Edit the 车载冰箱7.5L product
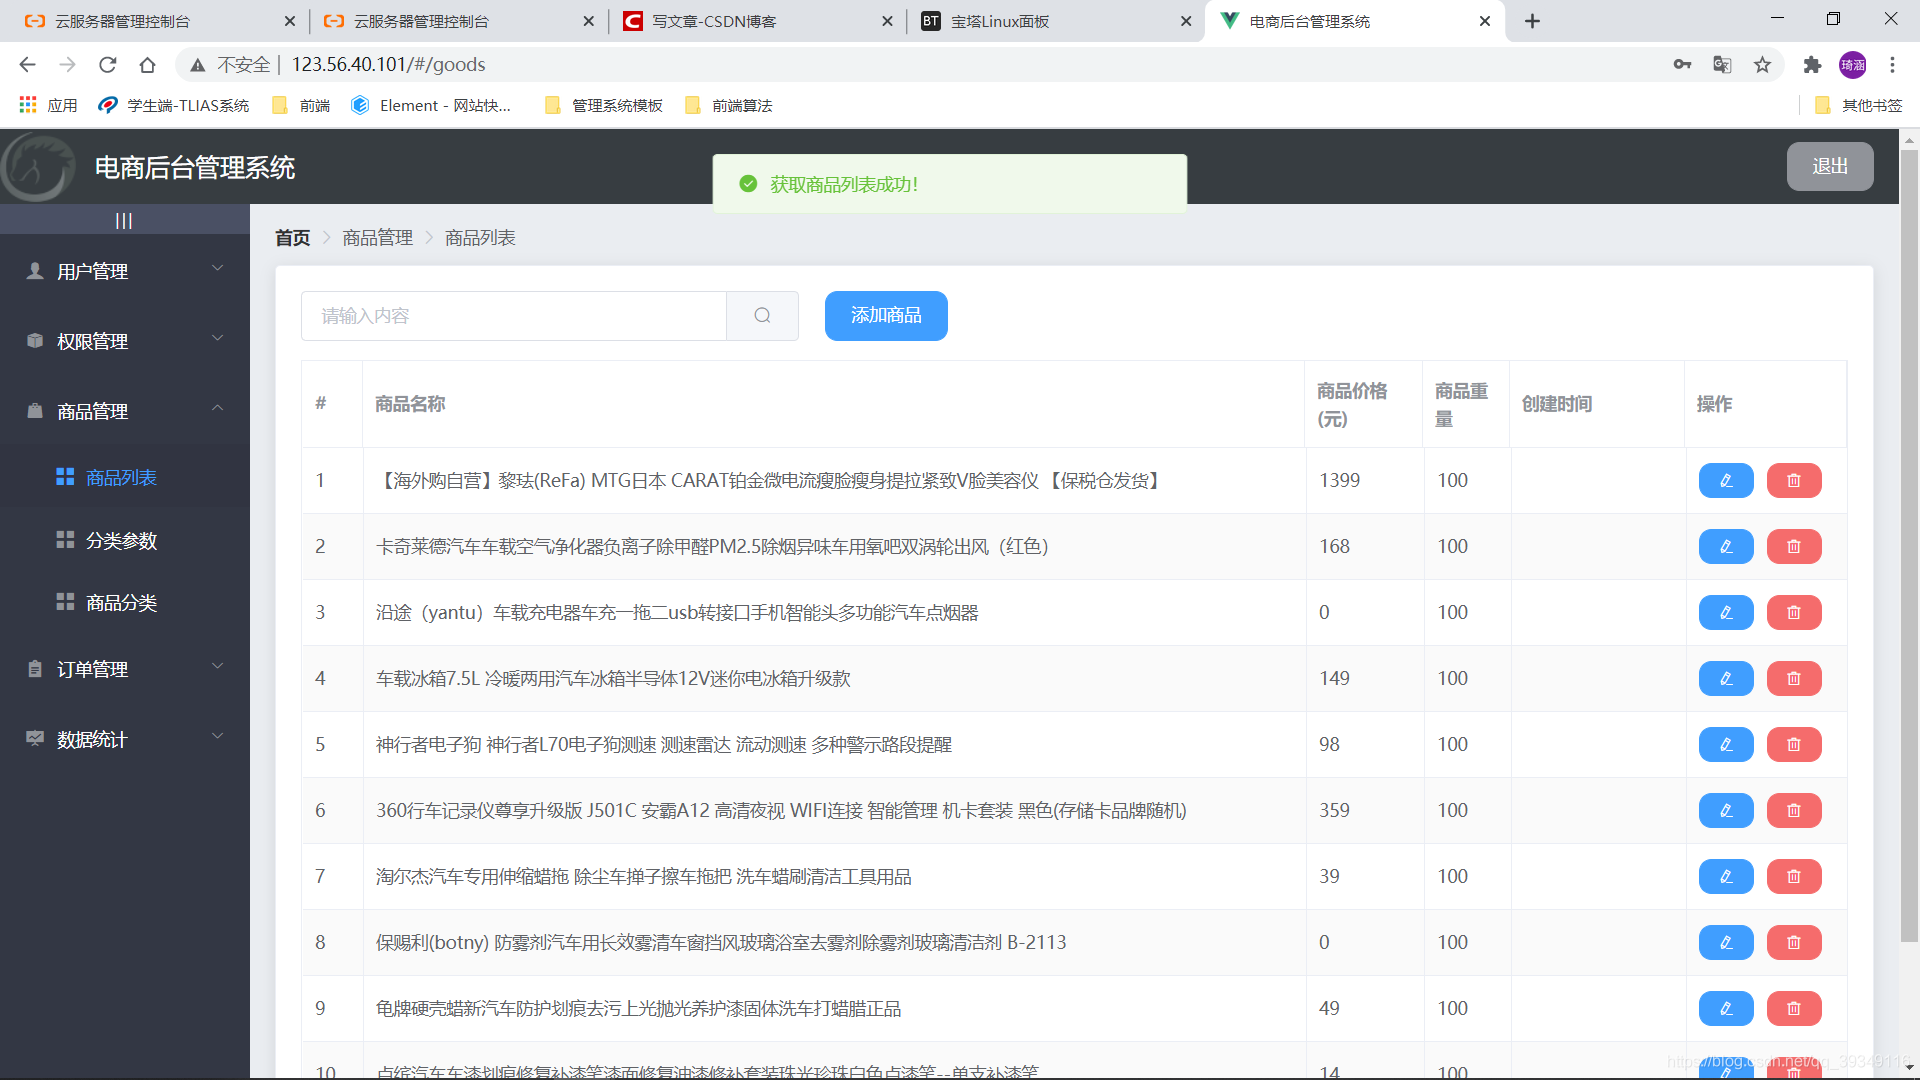Image resolution: width=1920 pixels, height=1080 pixels. point(1726,679)
